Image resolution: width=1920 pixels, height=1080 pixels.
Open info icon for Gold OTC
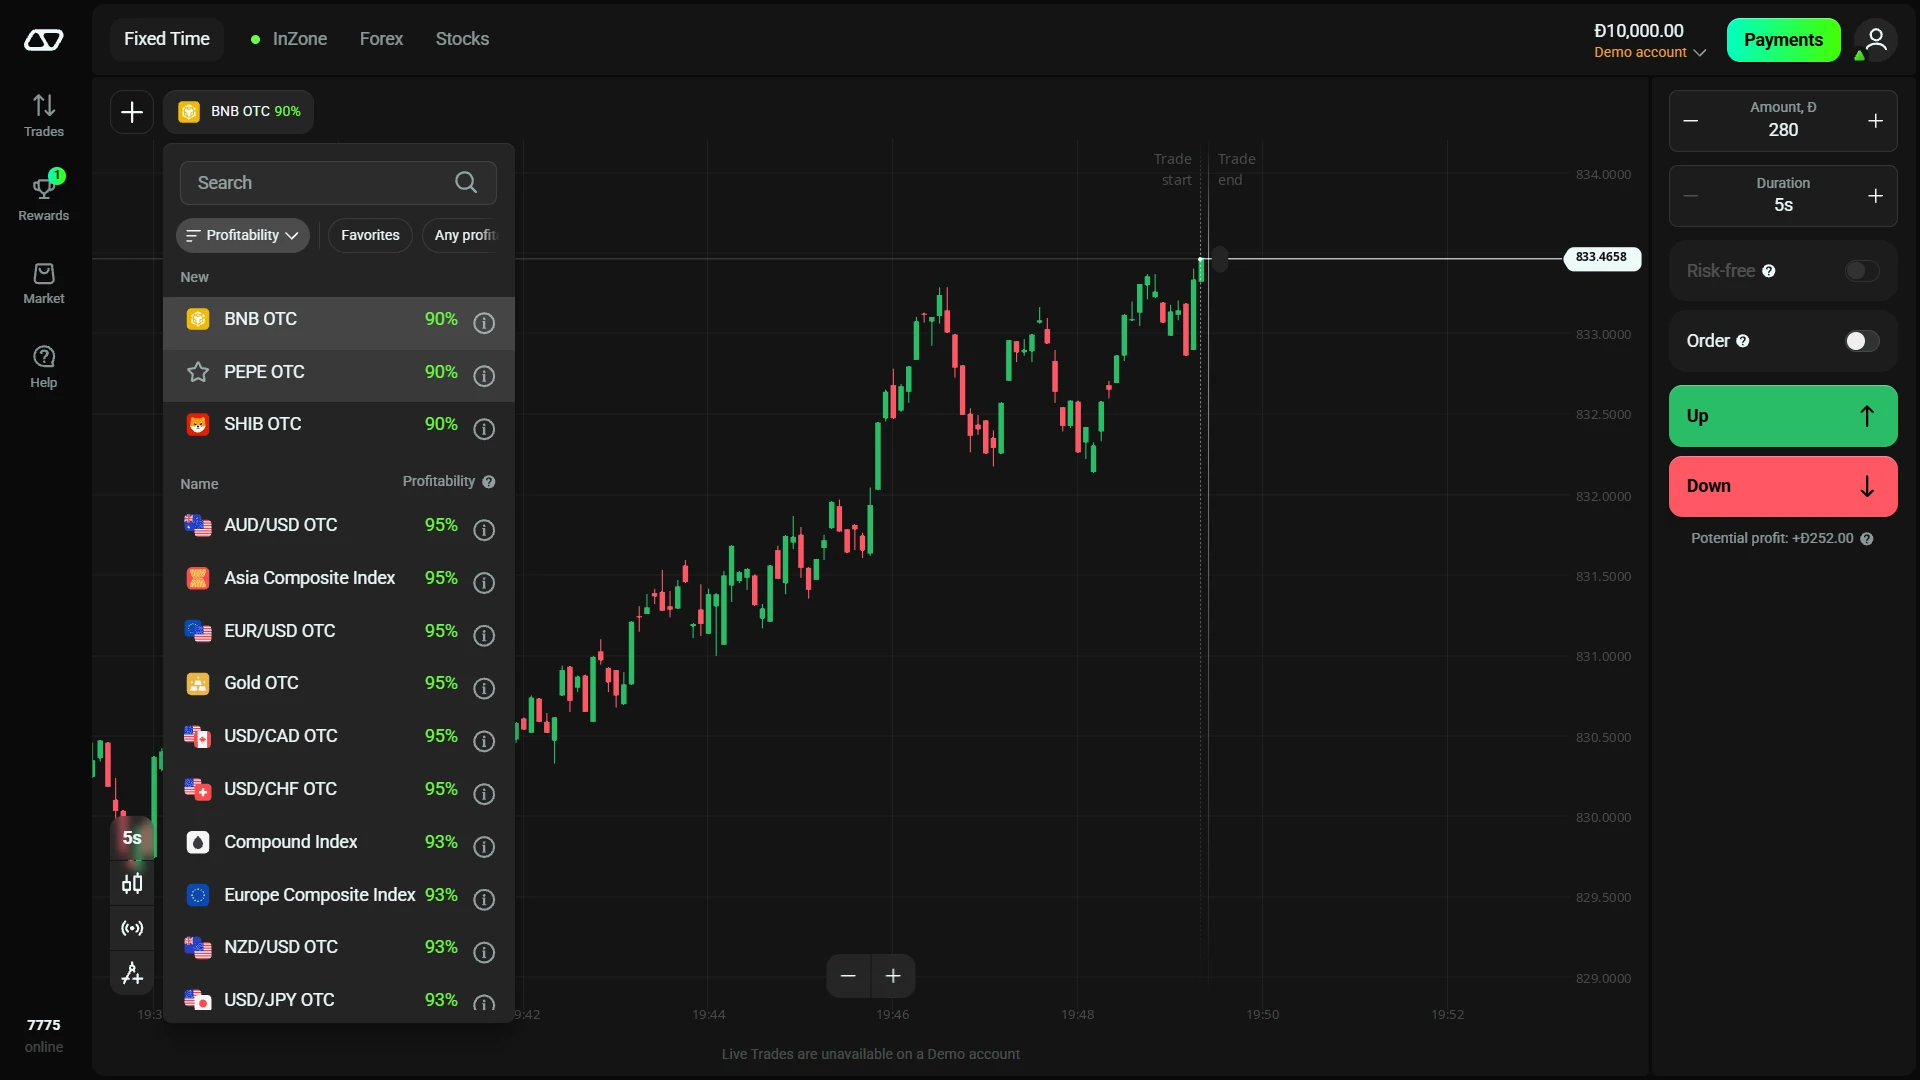(484, 688)
